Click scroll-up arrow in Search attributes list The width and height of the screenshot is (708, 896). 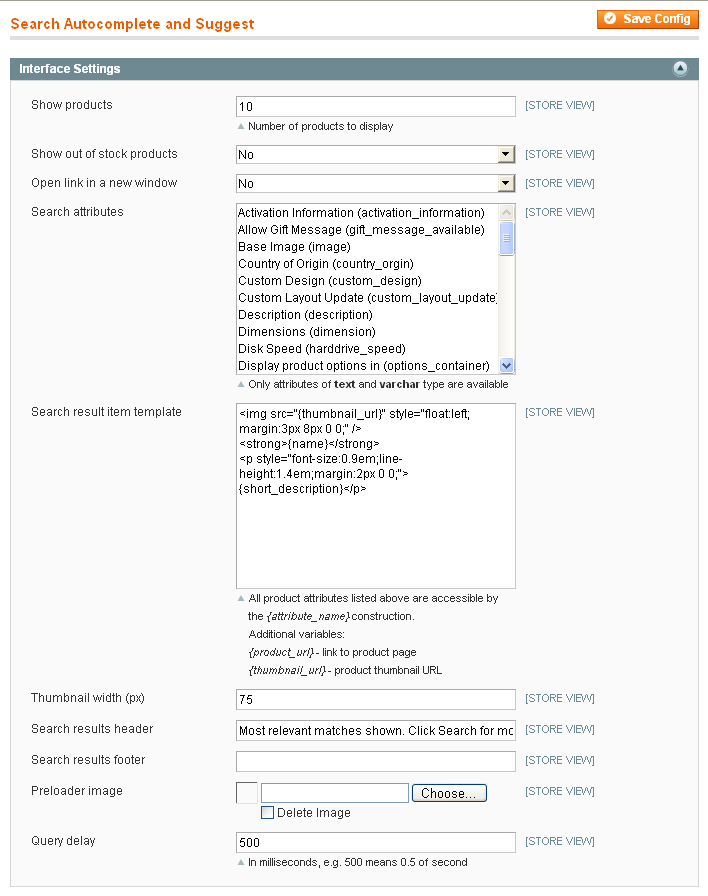click(x=506, y=213)
